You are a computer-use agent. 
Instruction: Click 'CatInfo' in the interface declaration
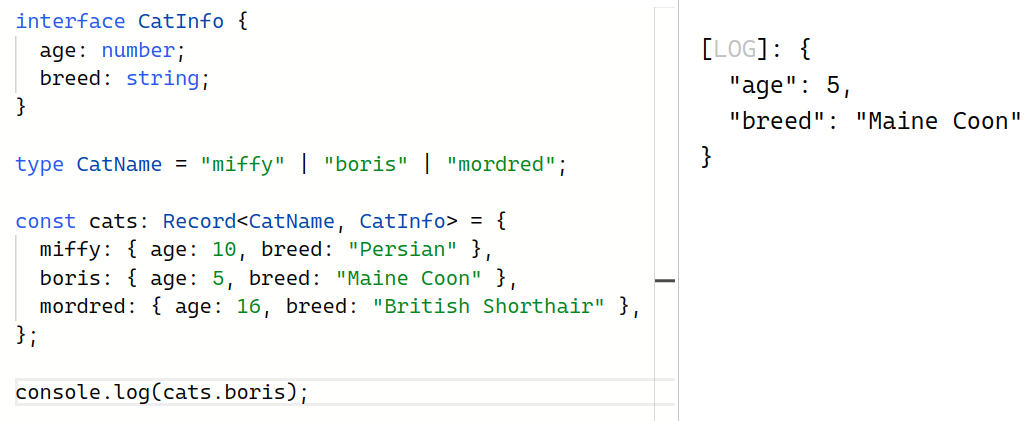(x=181, y=22)
